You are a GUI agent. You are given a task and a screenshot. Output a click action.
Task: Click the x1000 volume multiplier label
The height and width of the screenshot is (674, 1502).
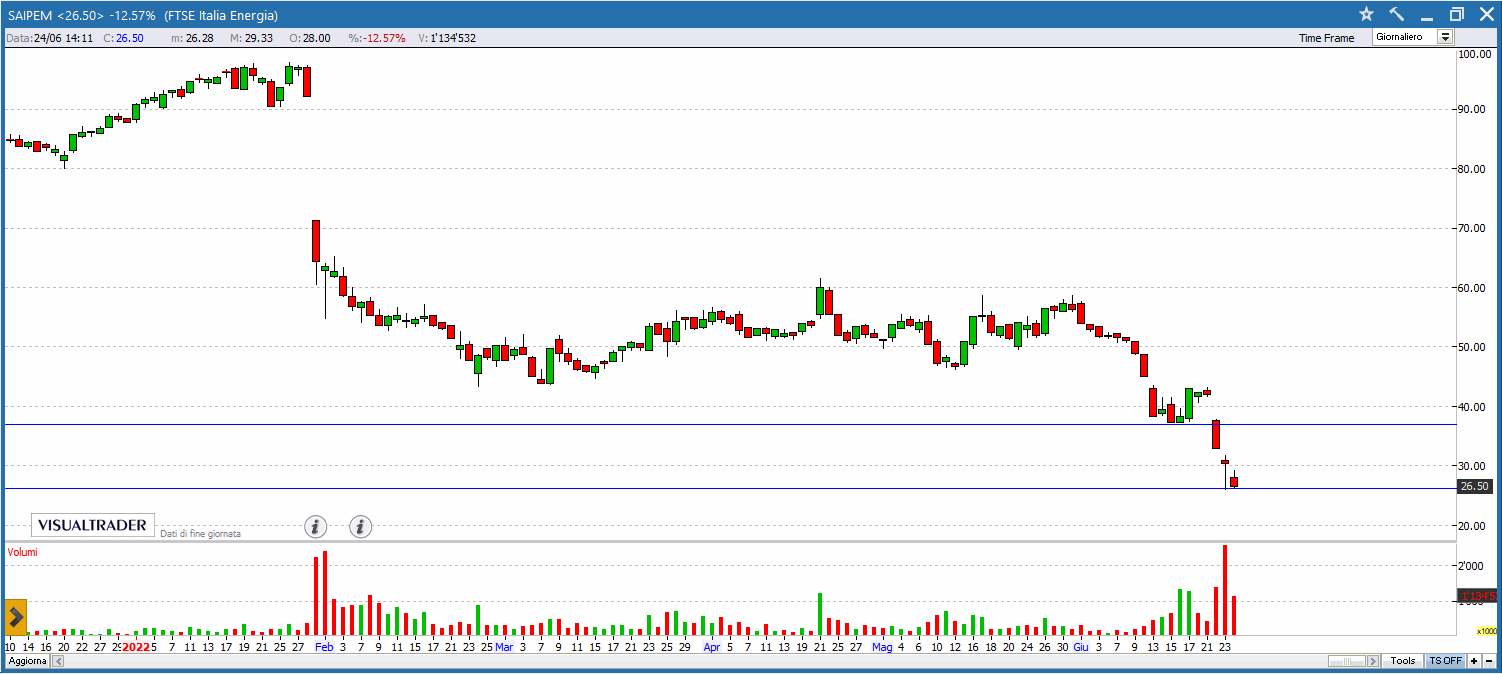1487,631
